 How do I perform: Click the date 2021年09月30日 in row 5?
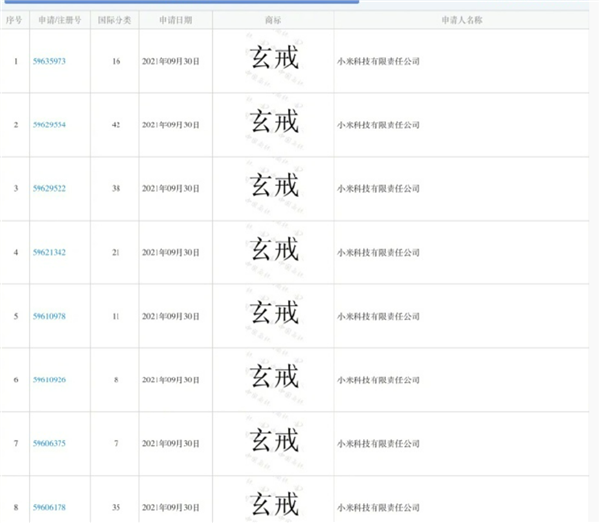coord(171,316)
